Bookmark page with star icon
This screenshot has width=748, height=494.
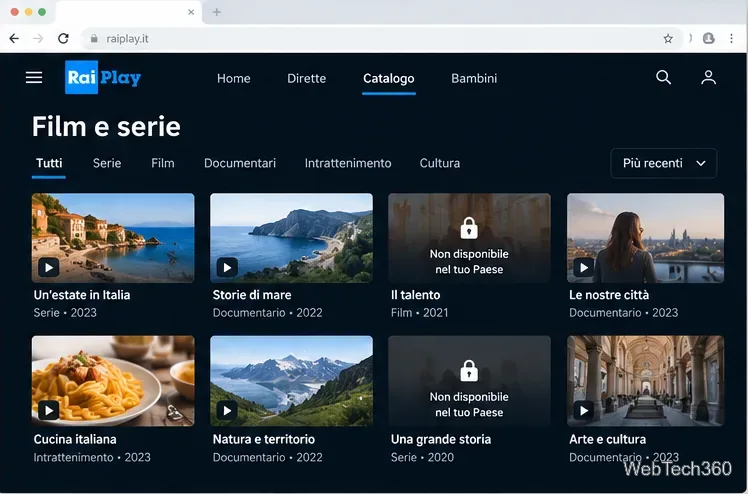pos(668,39)
